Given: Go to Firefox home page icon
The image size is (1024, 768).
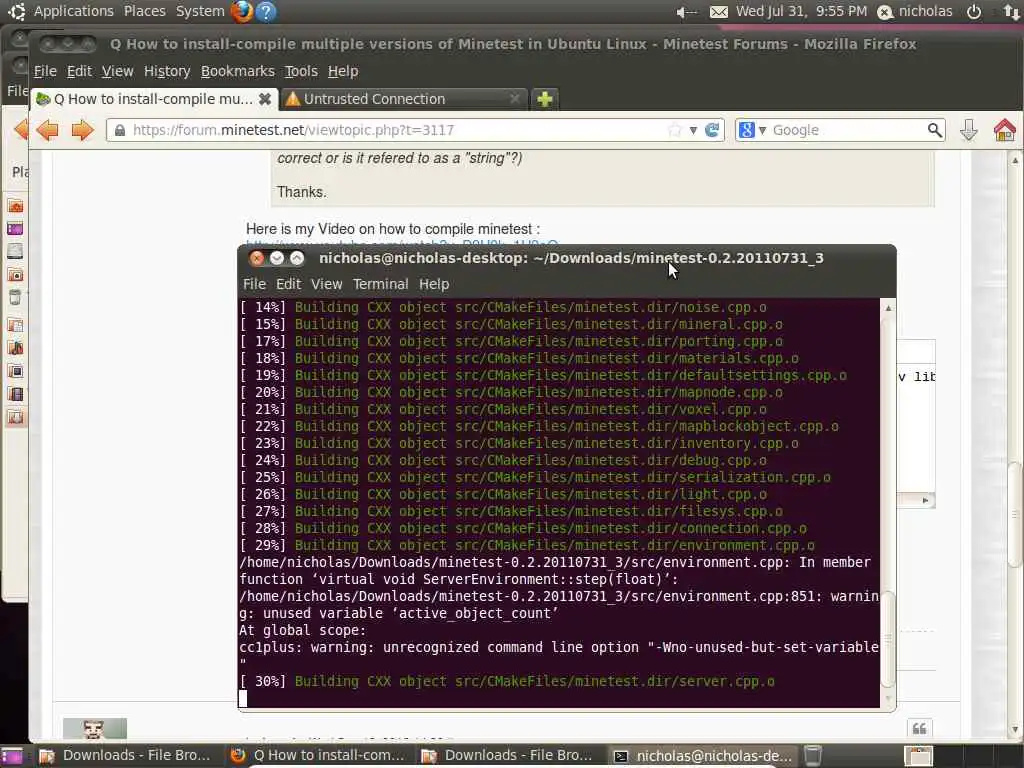Looking at the screenshot, I should click(x=1004, y=130).
